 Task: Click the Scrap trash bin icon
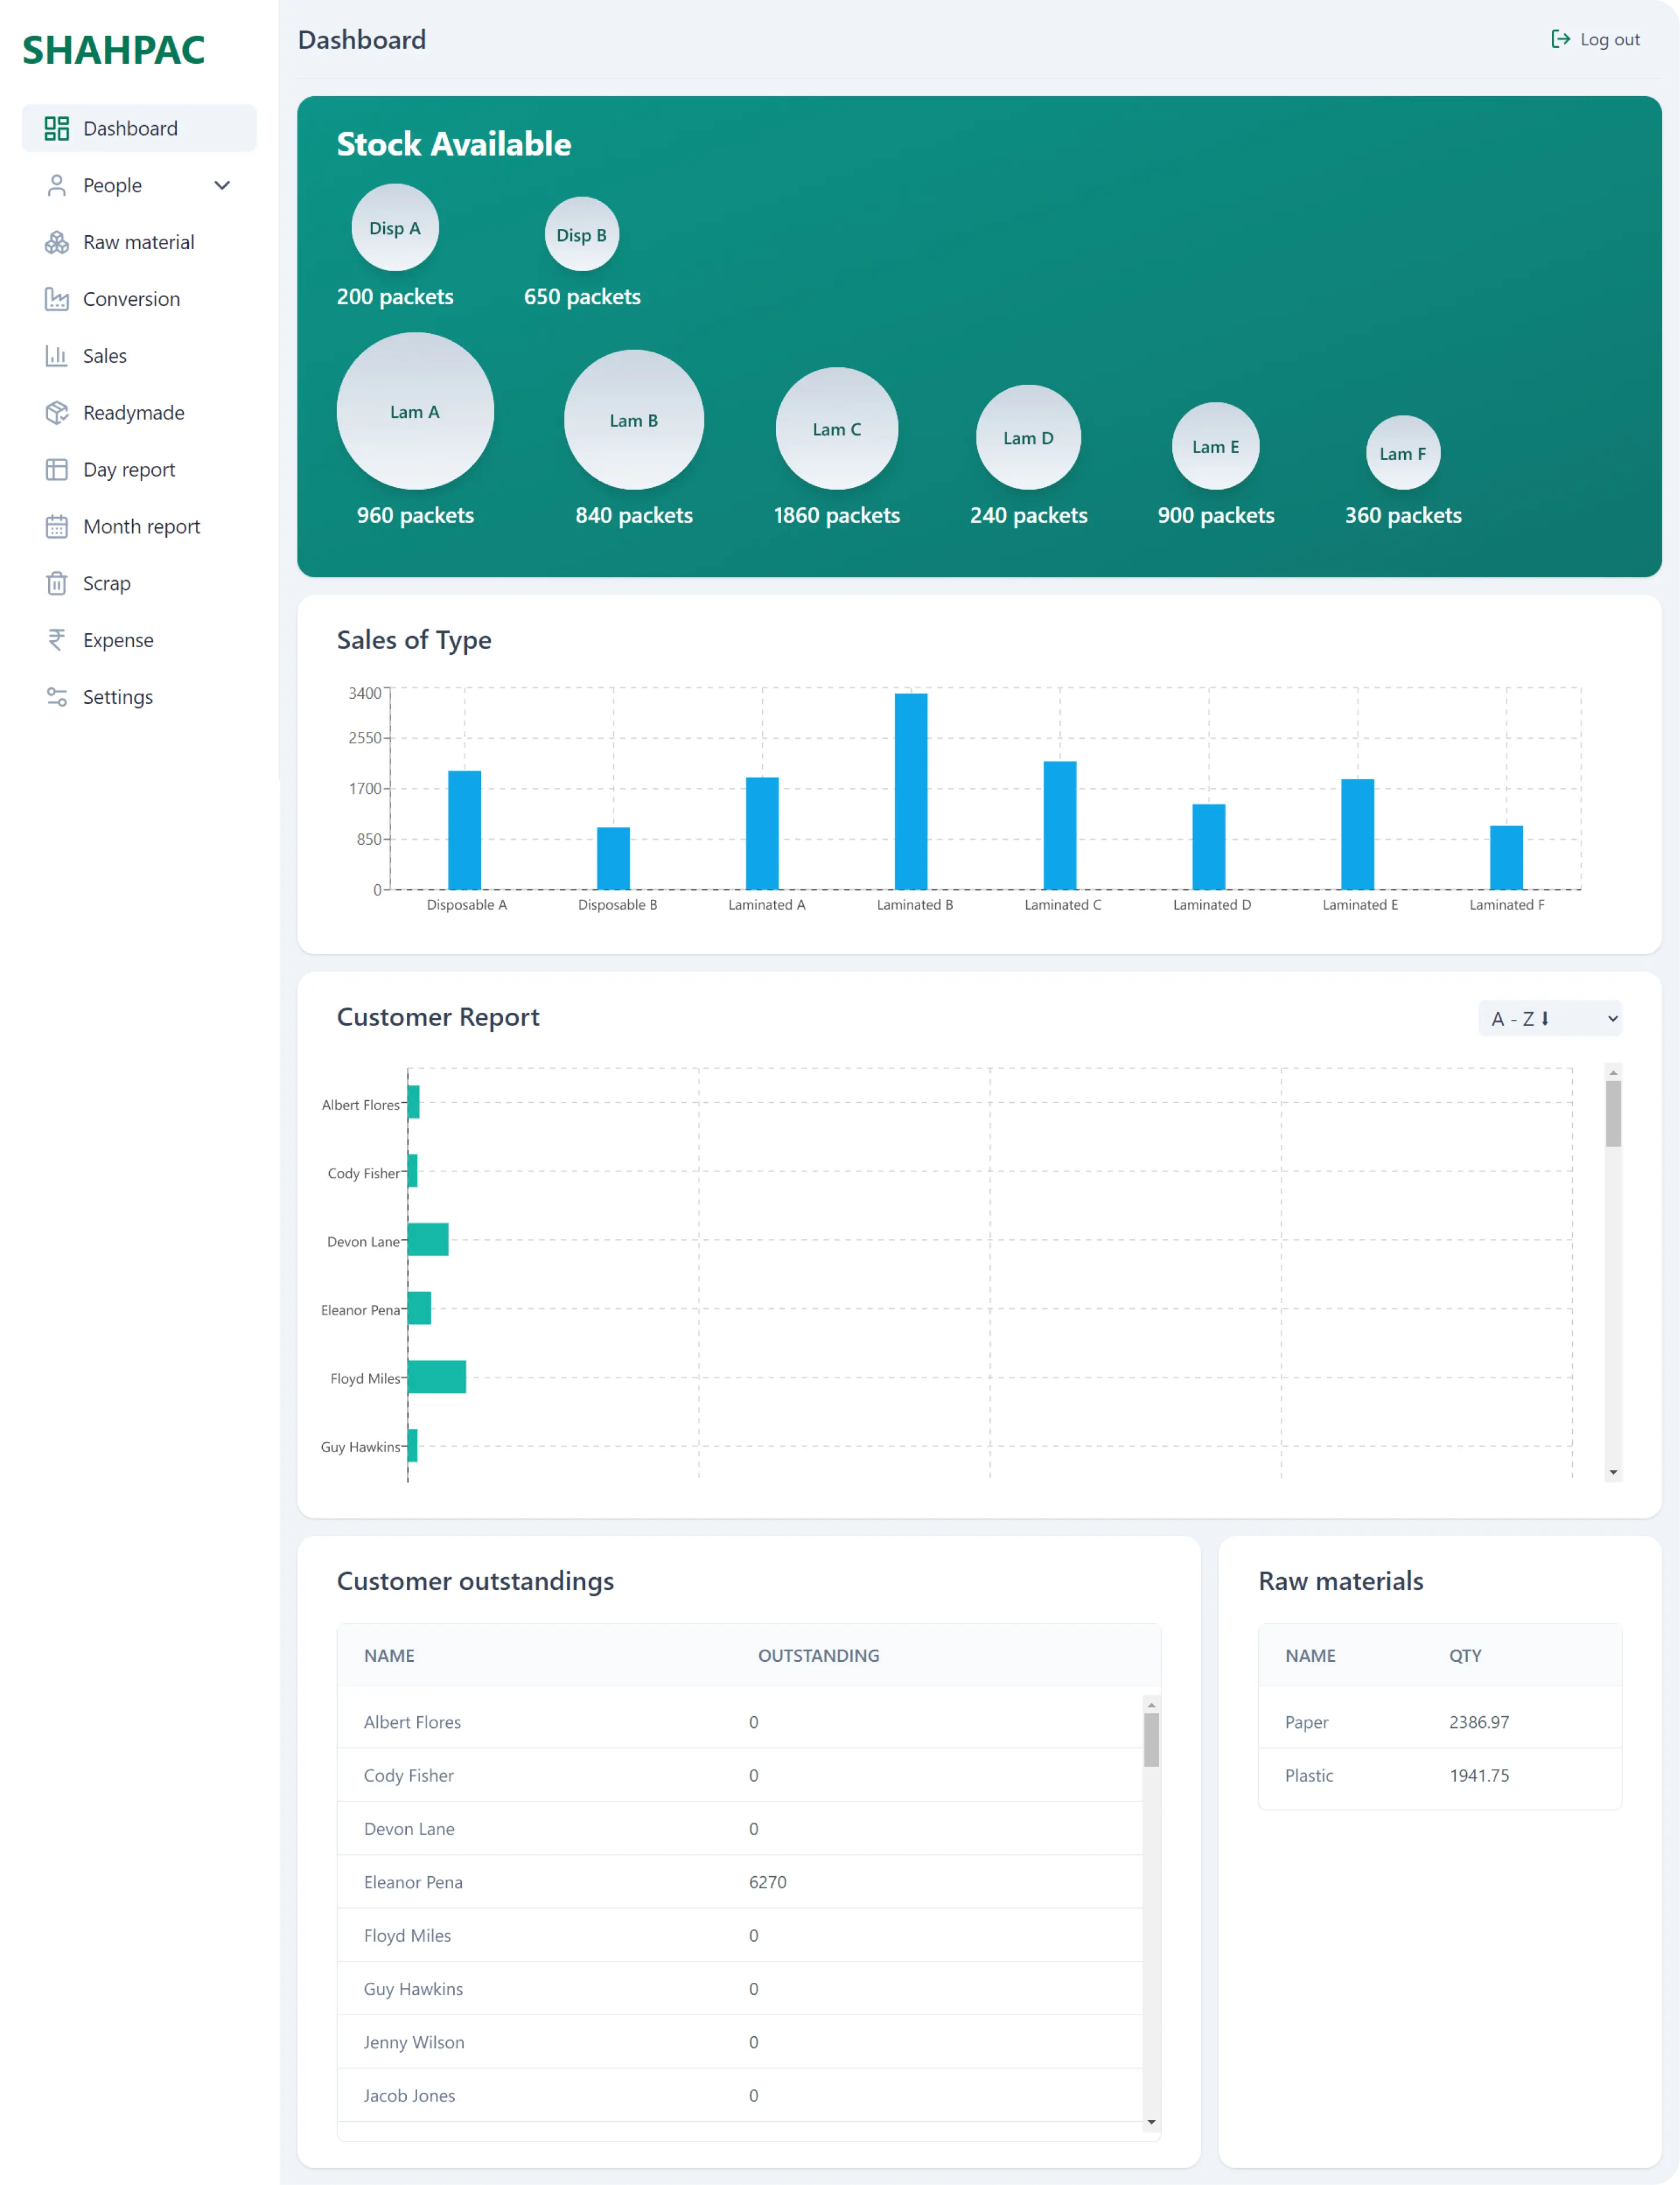click(x=56, y=583)
